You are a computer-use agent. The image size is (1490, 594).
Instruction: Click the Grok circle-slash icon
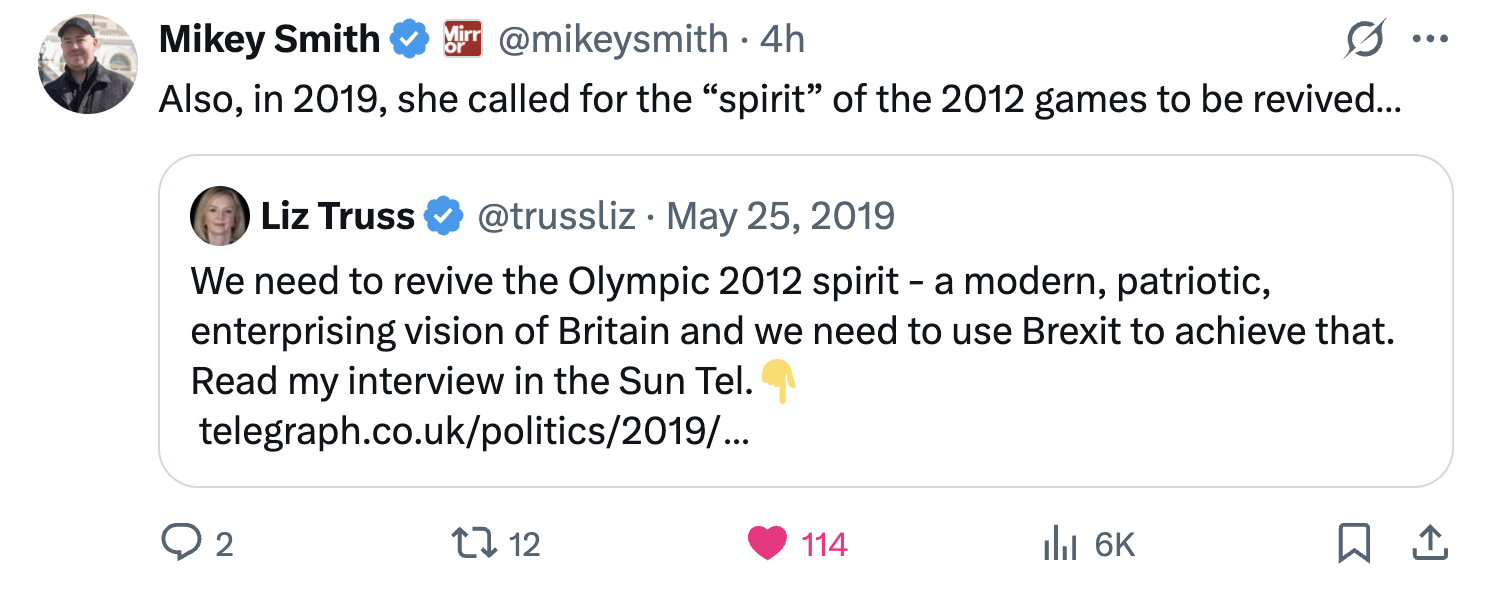[1365, 40]
